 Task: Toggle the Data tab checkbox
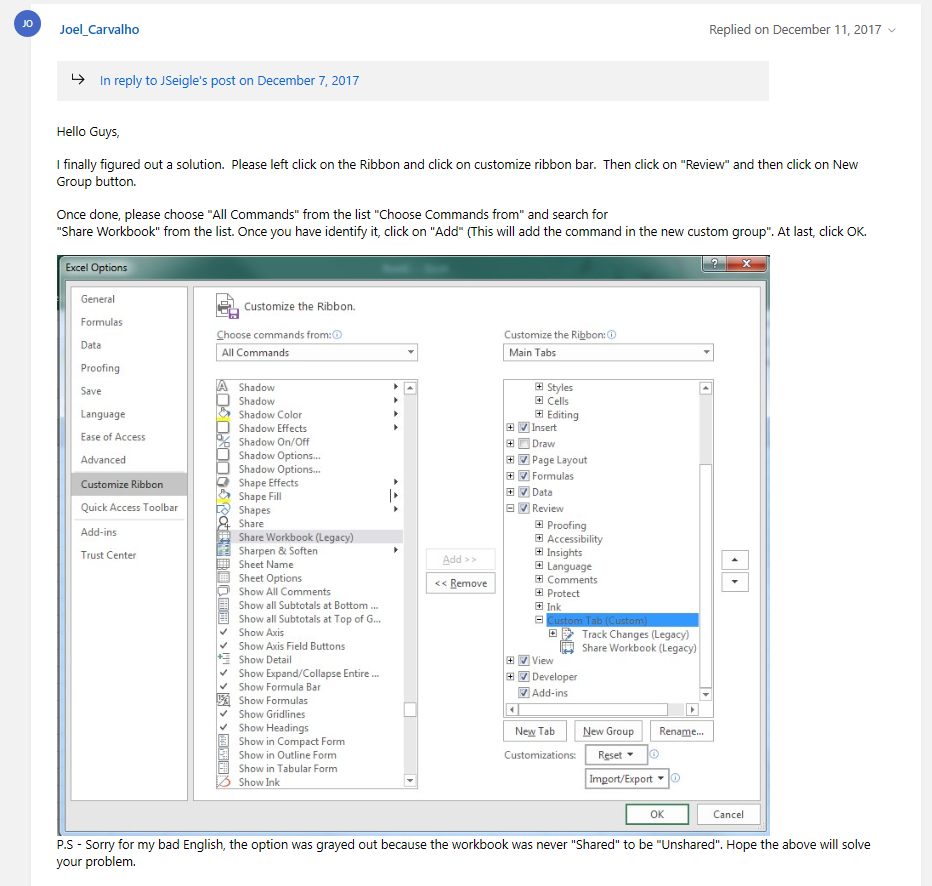(524, 491)
